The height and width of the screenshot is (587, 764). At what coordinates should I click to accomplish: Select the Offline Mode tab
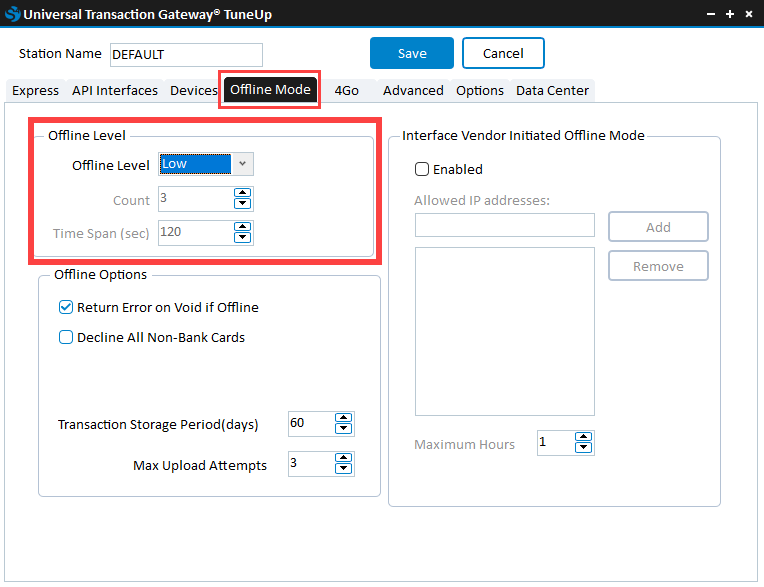coord(270,90)
